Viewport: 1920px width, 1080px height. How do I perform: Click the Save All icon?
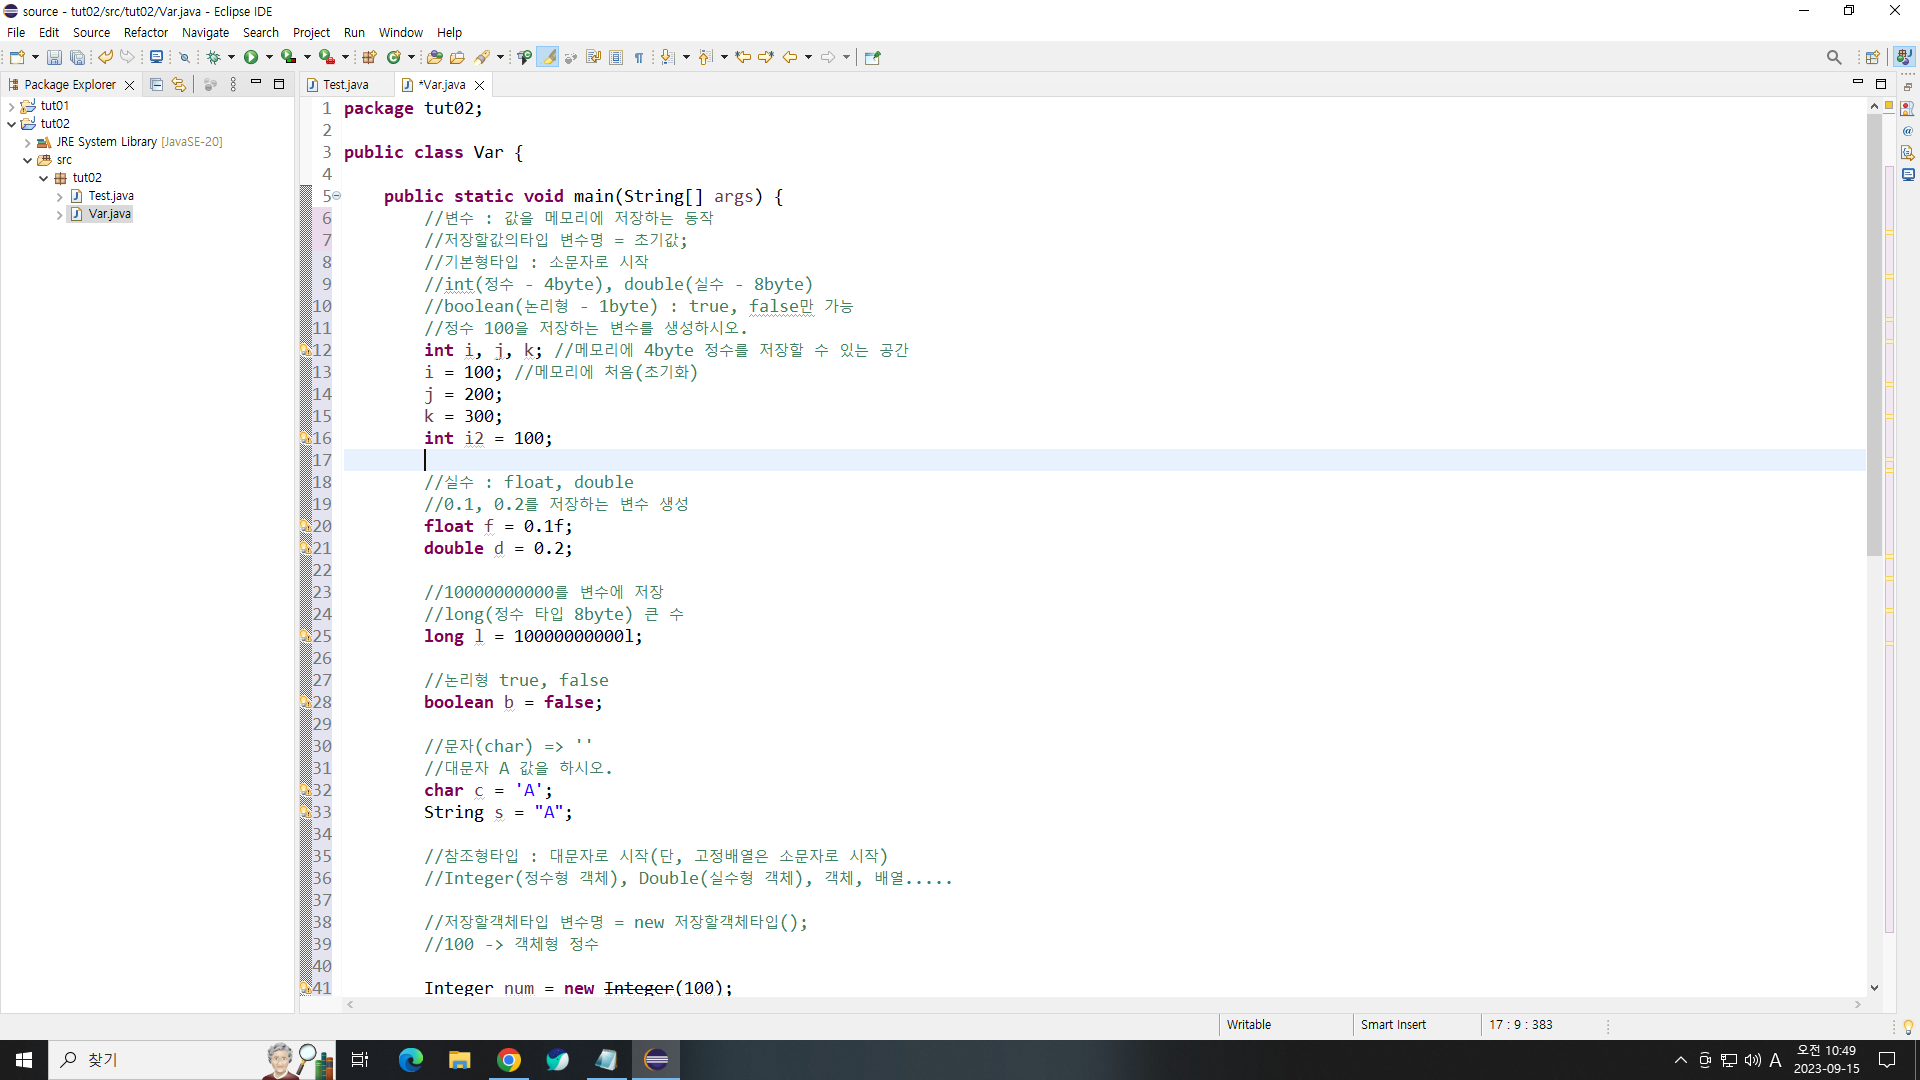point(77,57)
